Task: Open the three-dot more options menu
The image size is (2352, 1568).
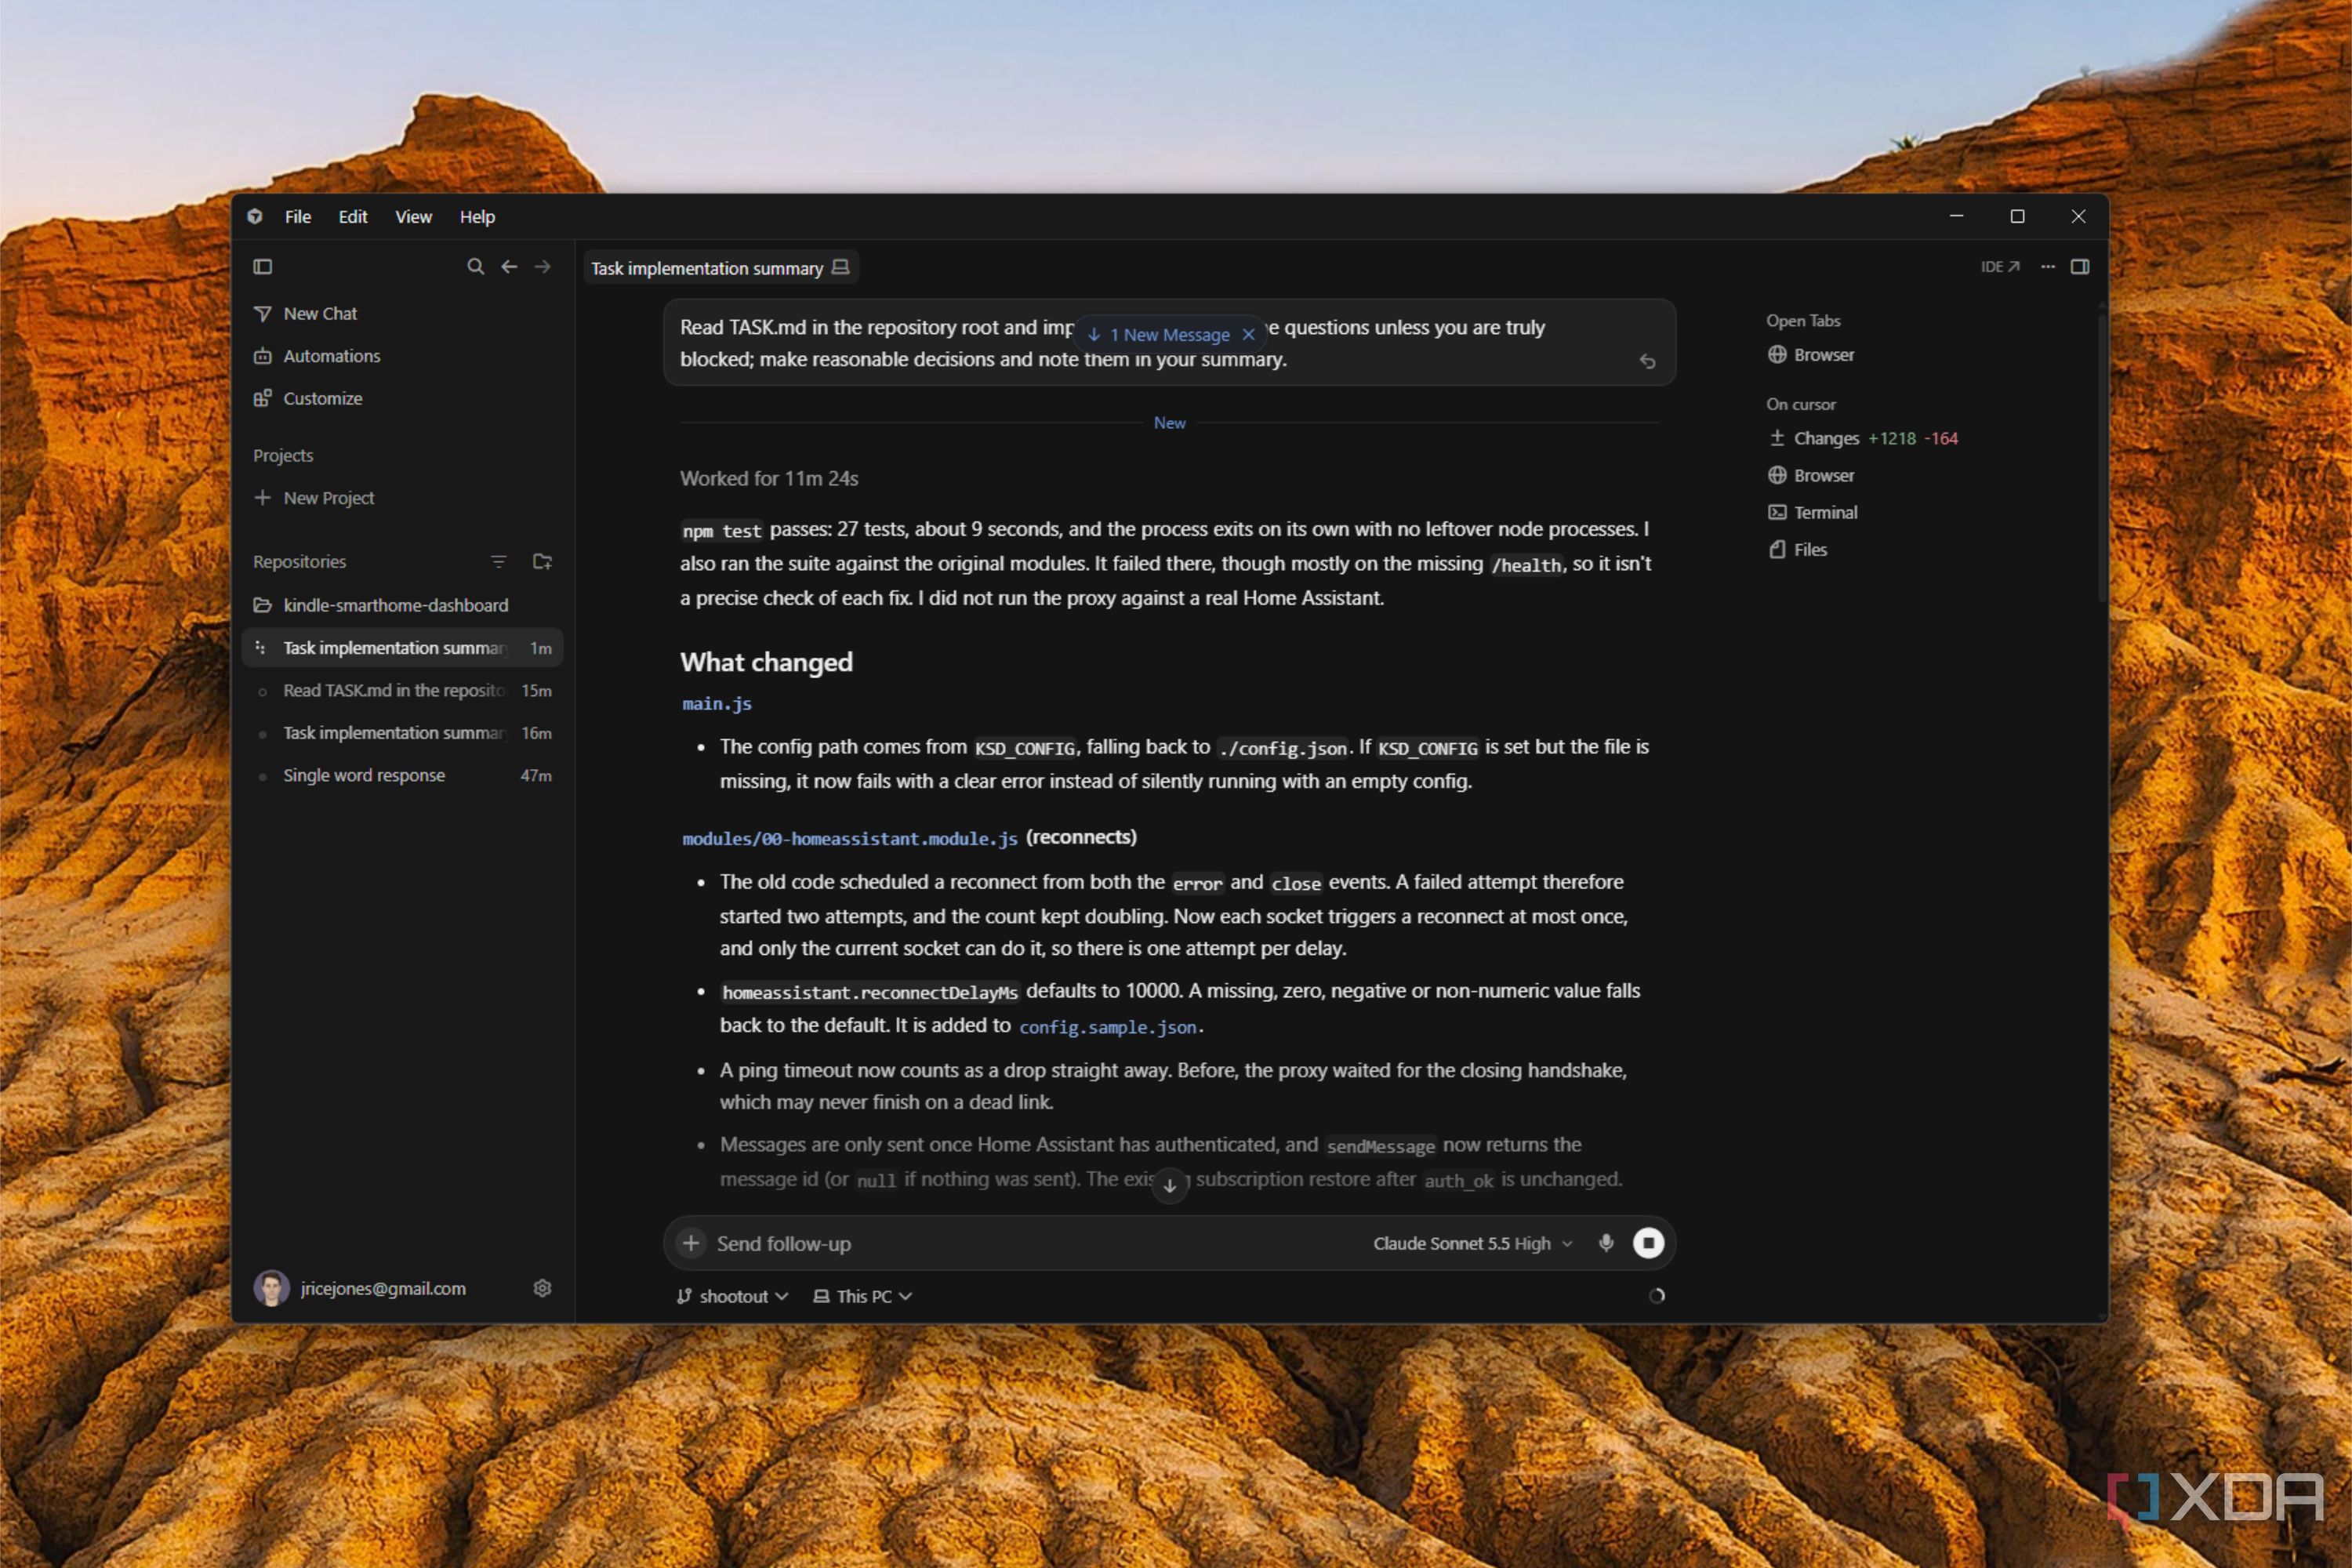Action: (x=2048, y=267)
